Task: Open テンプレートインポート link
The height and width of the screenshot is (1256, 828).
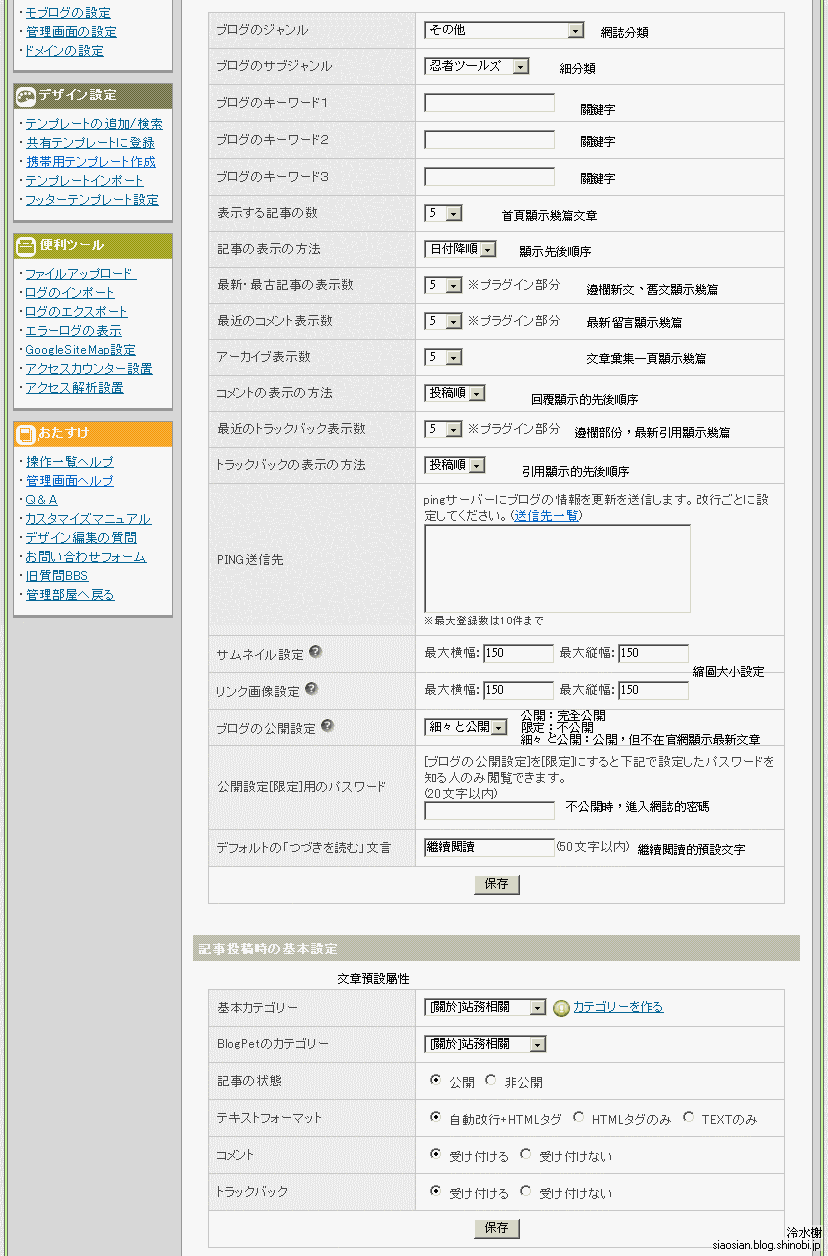Action: [x=84, y=181]
